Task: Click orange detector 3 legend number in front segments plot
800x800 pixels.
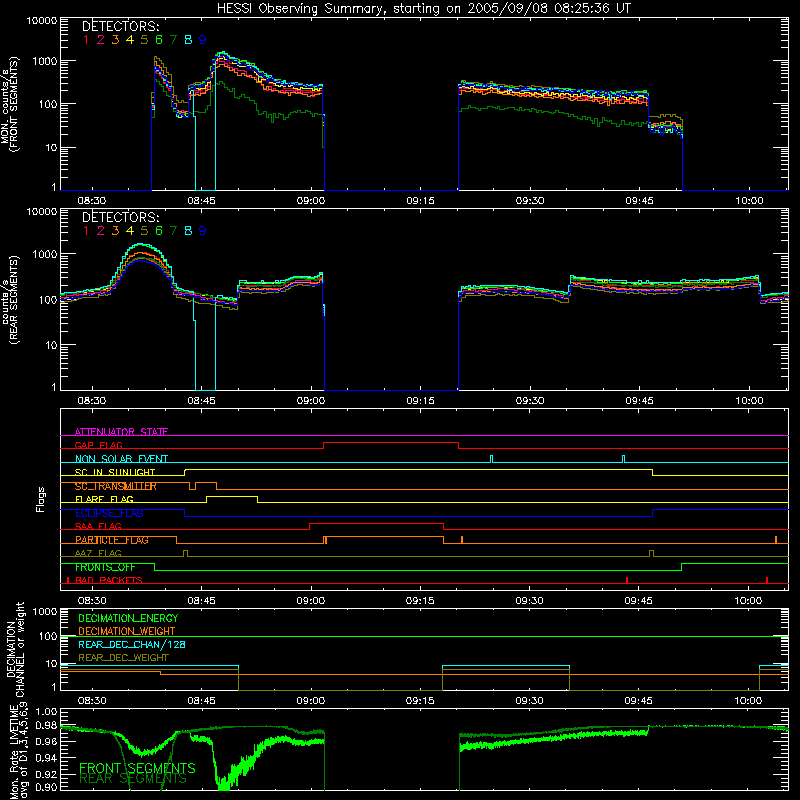Action: click(x=115, y=40)
